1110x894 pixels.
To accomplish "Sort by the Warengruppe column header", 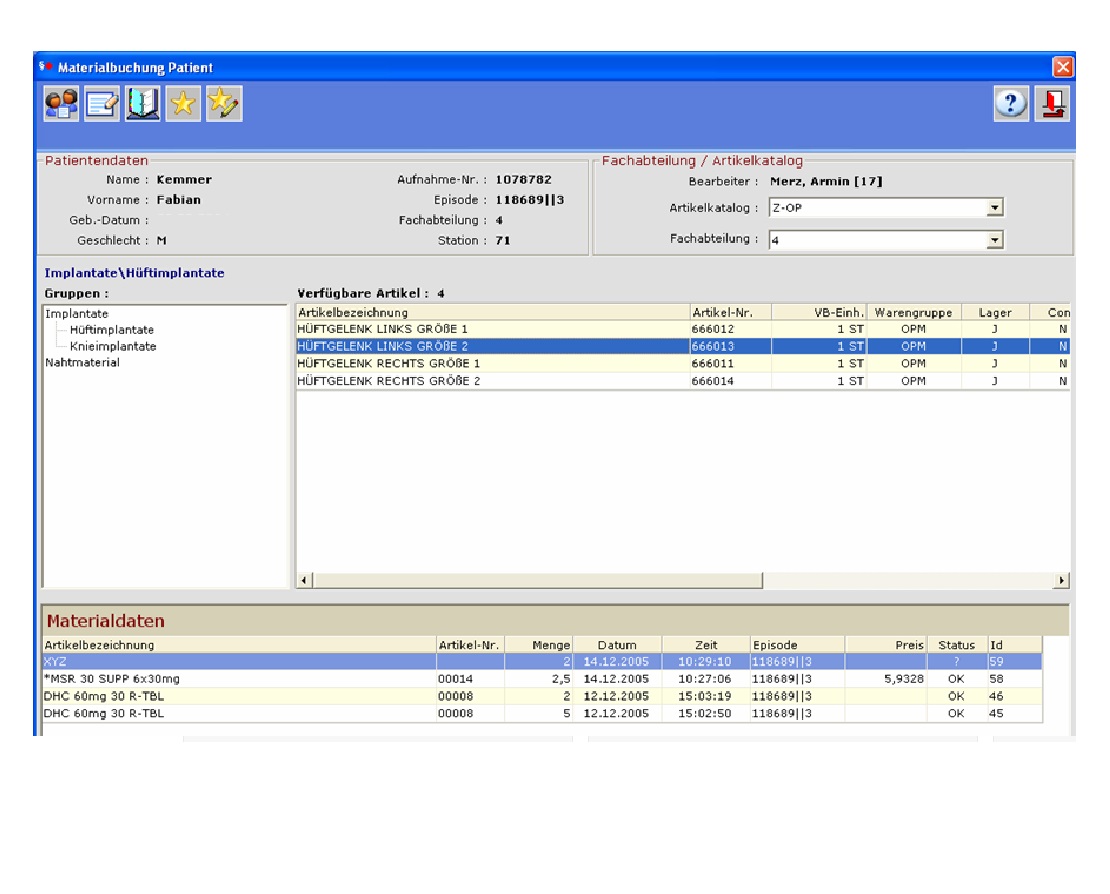I will pyautogui.click(x=914, y=312).
